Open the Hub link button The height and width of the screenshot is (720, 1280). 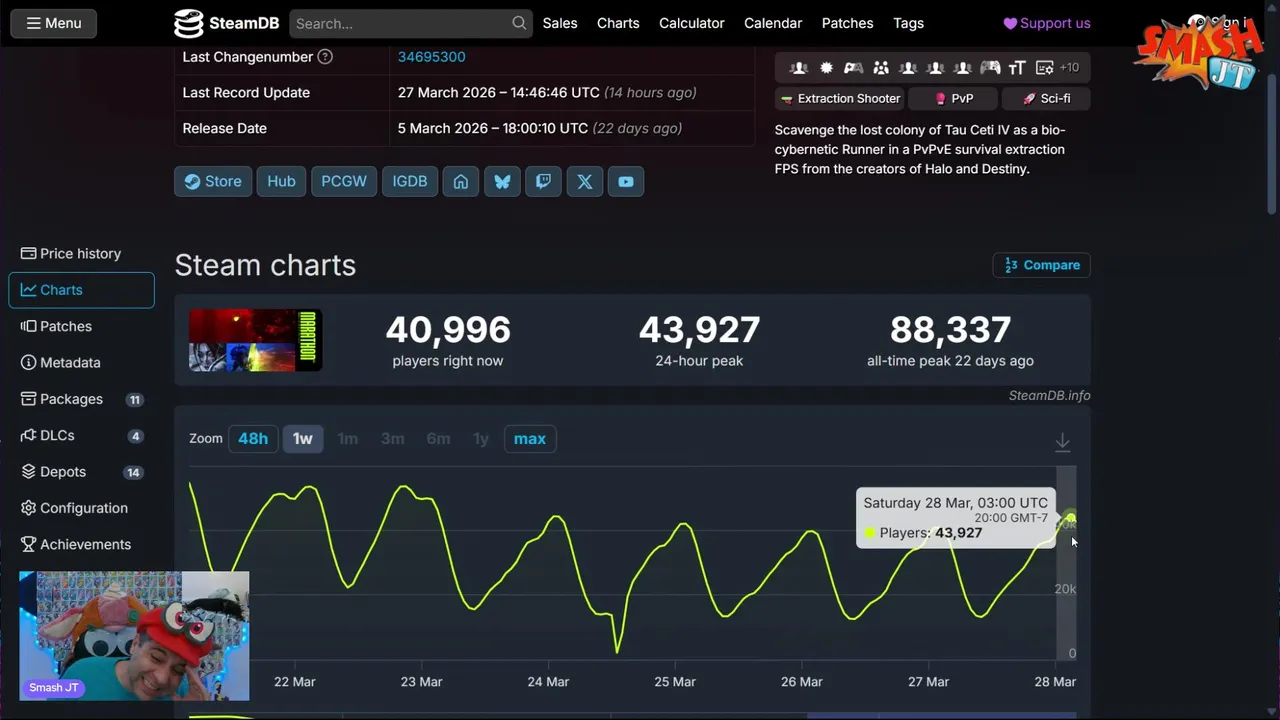(x=281, y=181)
